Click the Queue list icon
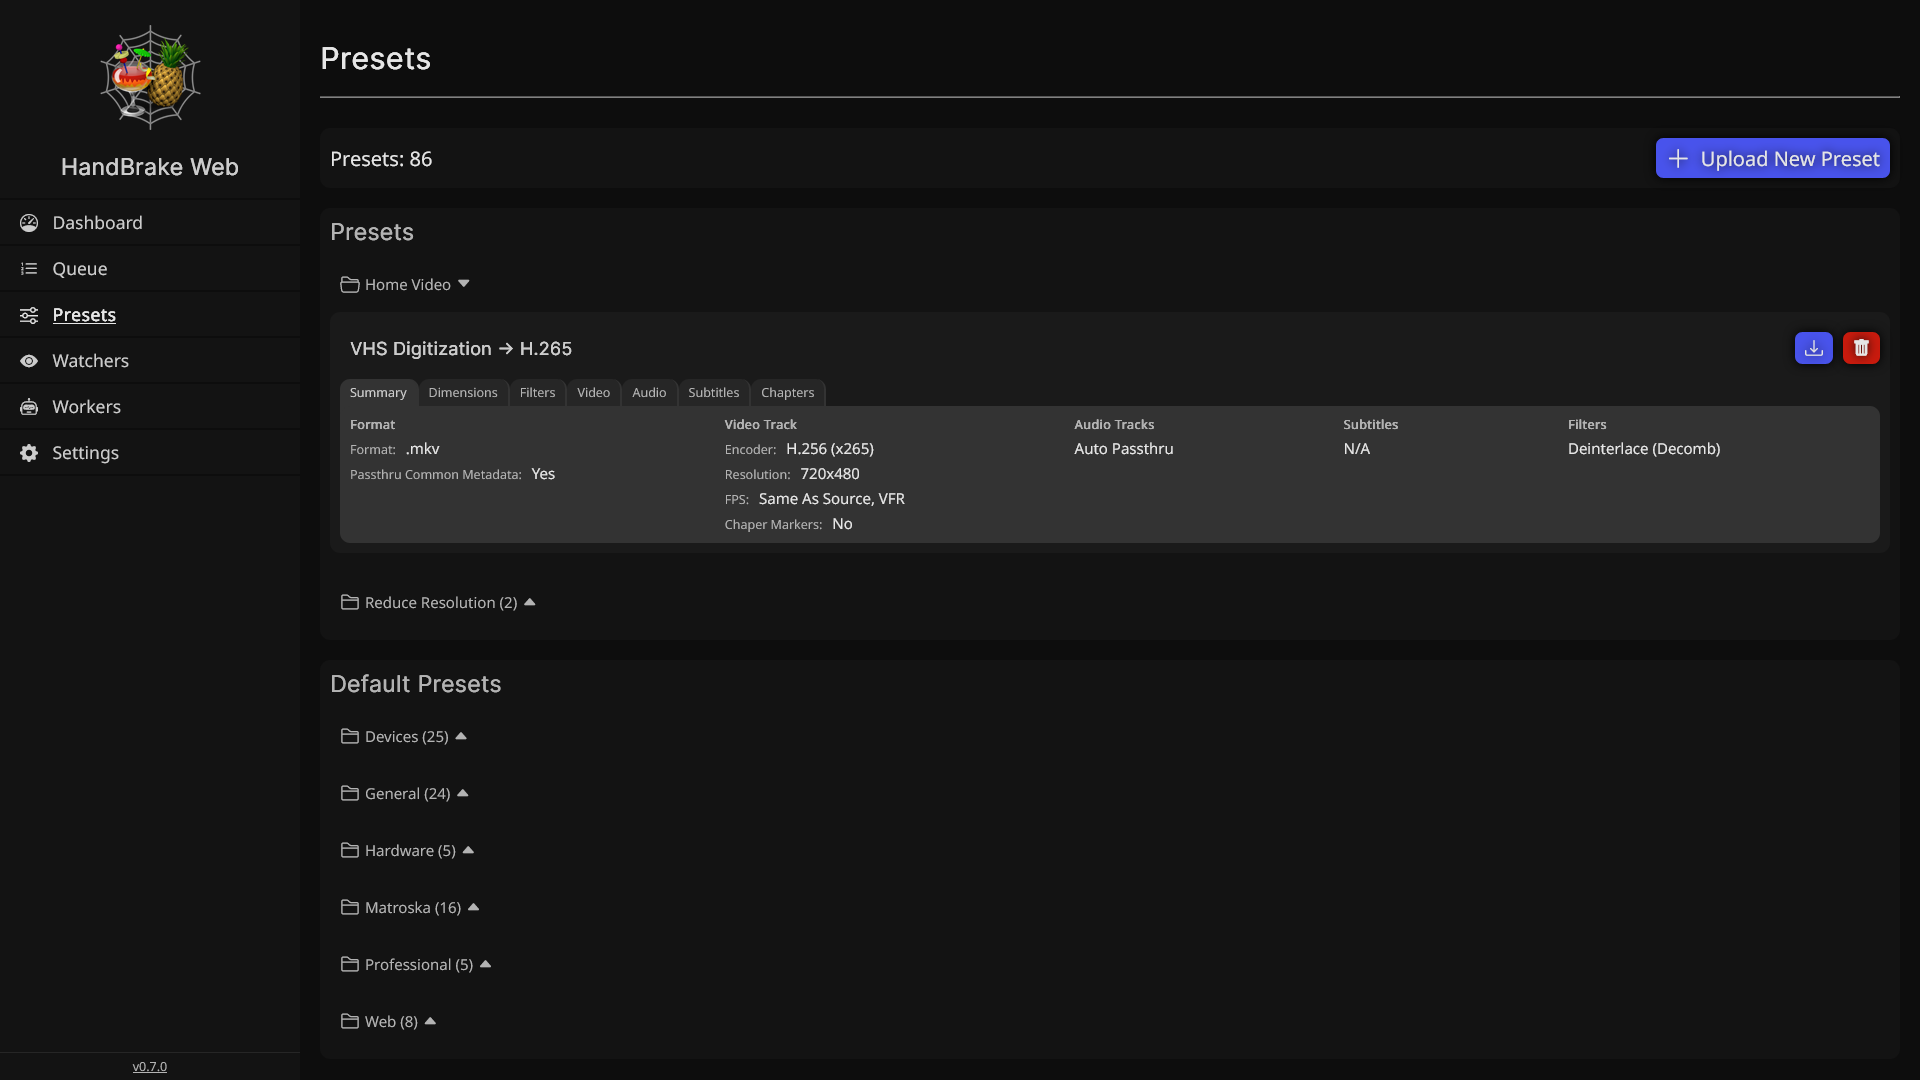This screenshot has height=1080, width=1920. [x=29, y=269]
